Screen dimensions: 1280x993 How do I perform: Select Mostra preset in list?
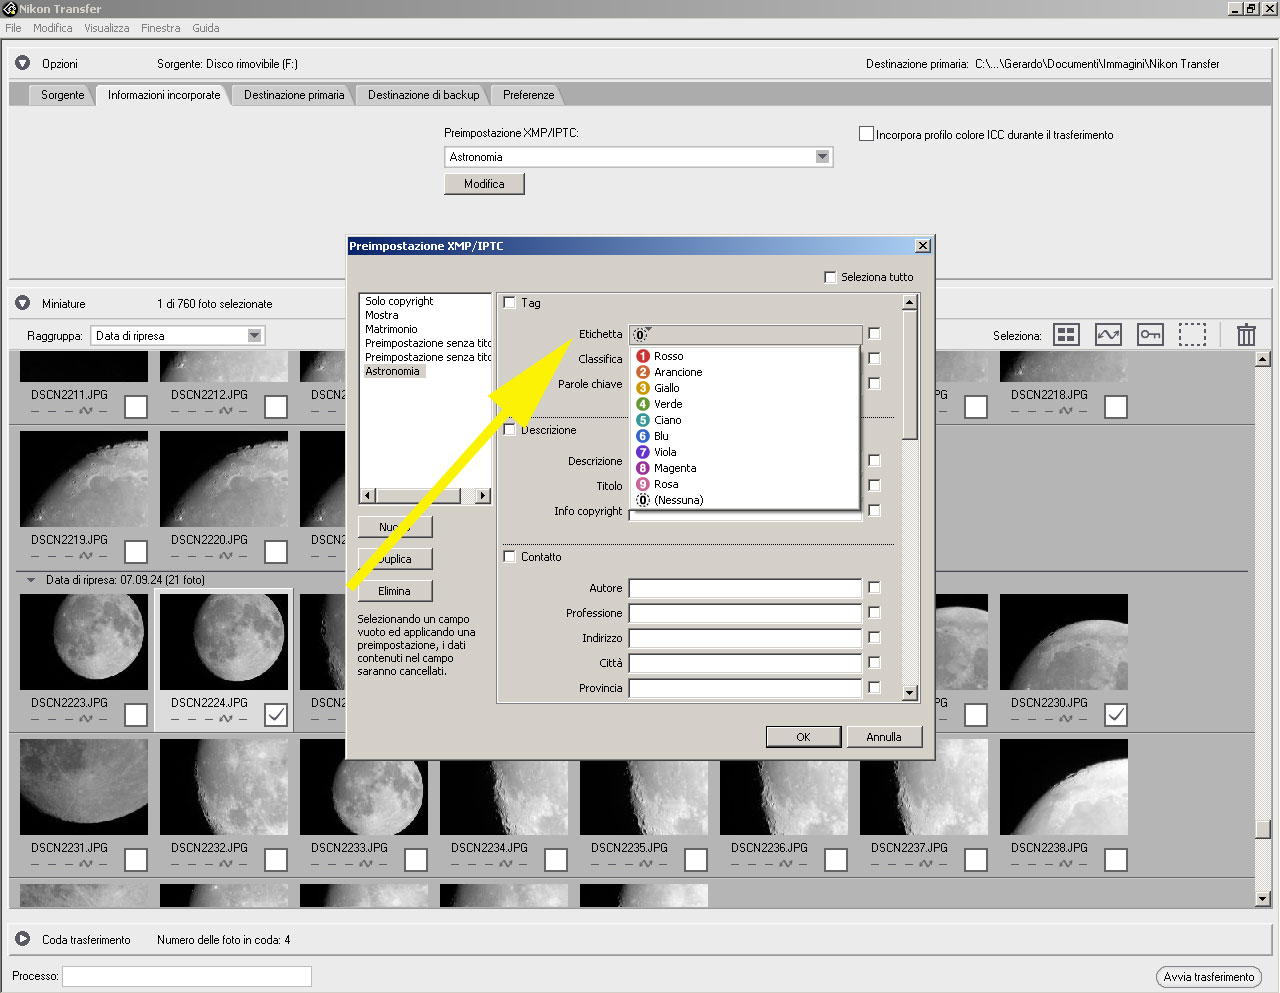pyautogui.click(x=381, y=315)
